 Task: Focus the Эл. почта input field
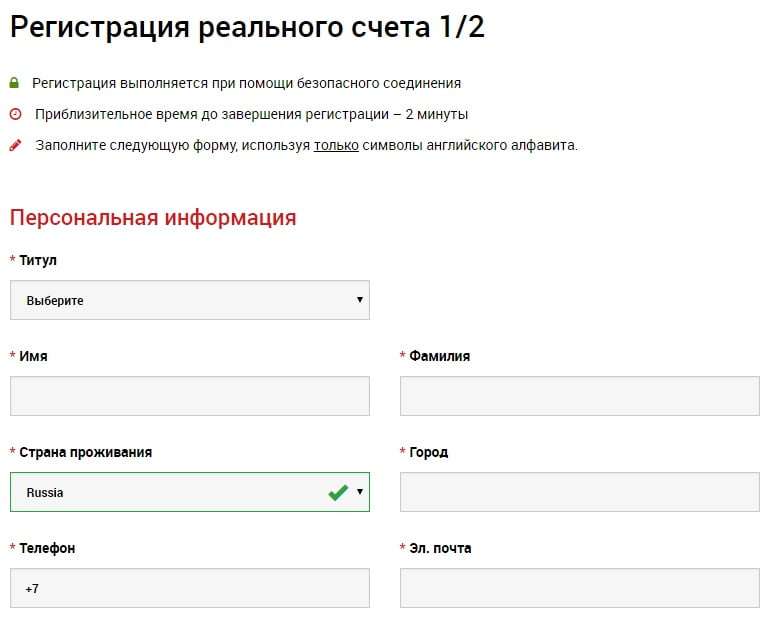(580, 588)
